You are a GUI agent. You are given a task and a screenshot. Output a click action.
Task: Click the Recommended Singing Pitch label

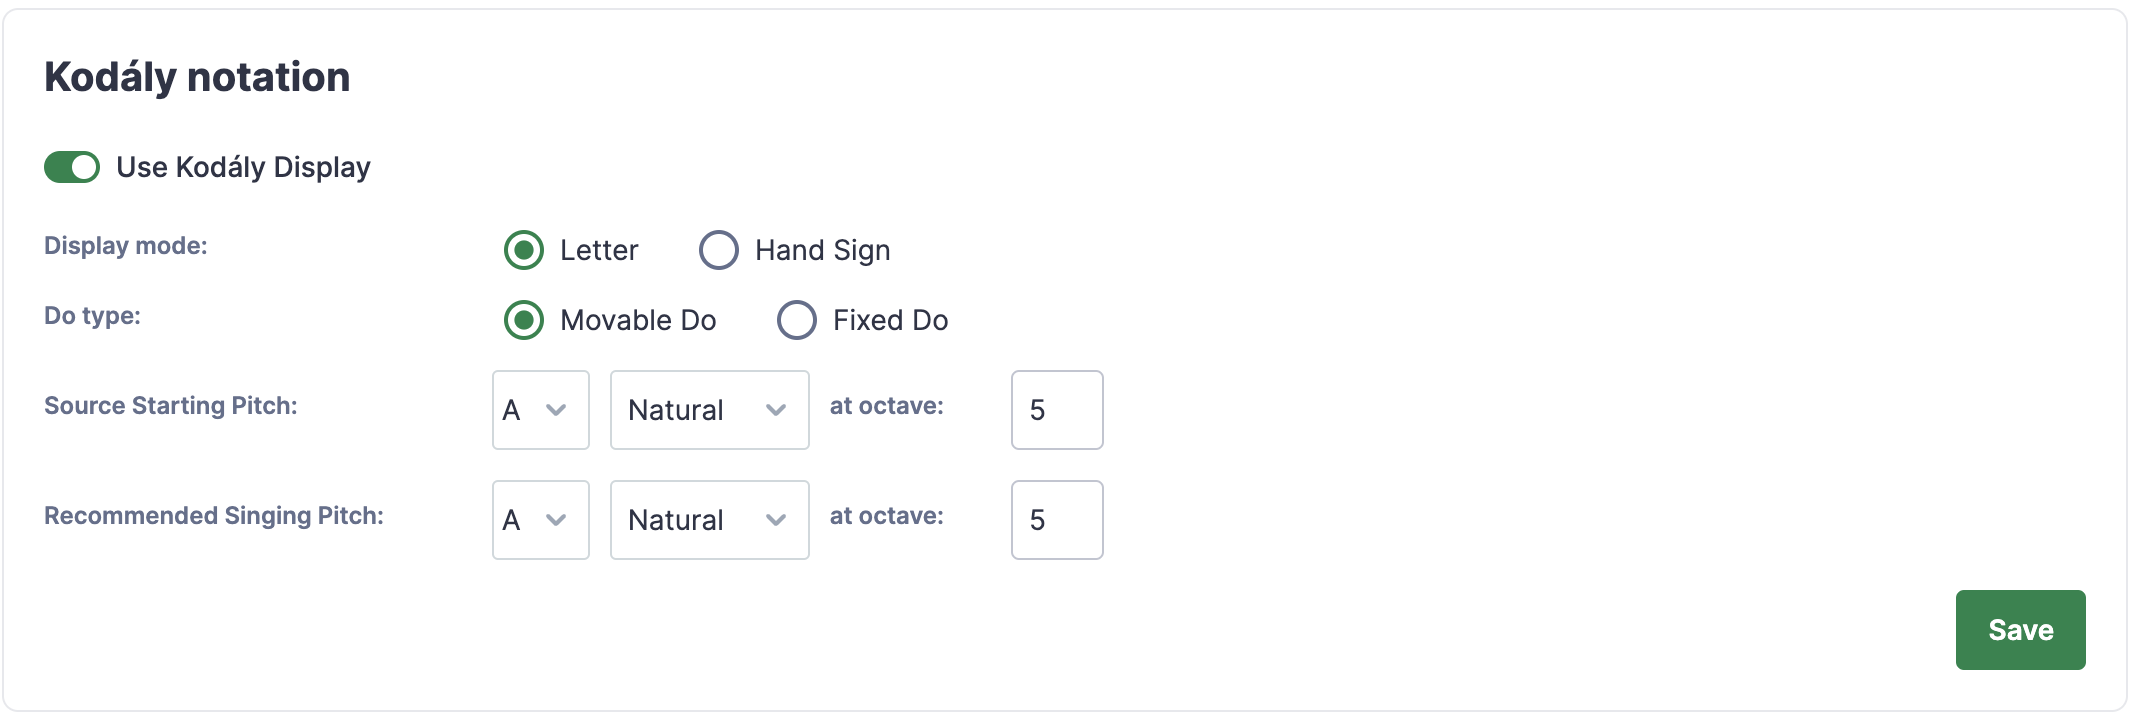(x=214, y=516)
